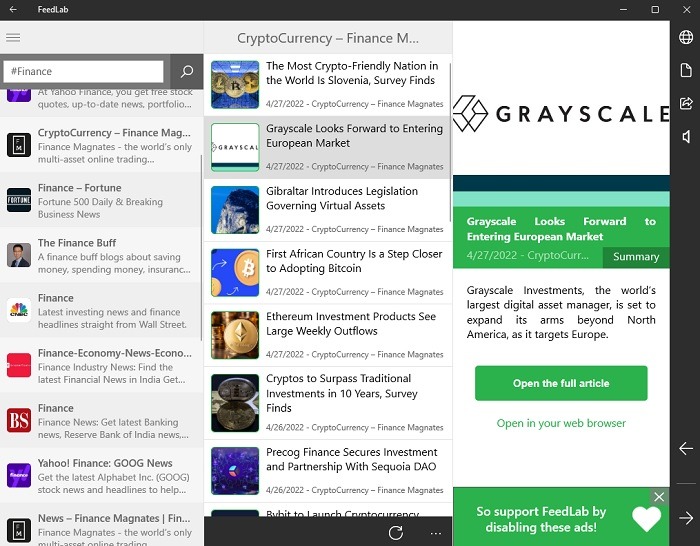This screenshot has height=546, width=700.
Task: Open the hamburger navigation menu
Action: 13,38
